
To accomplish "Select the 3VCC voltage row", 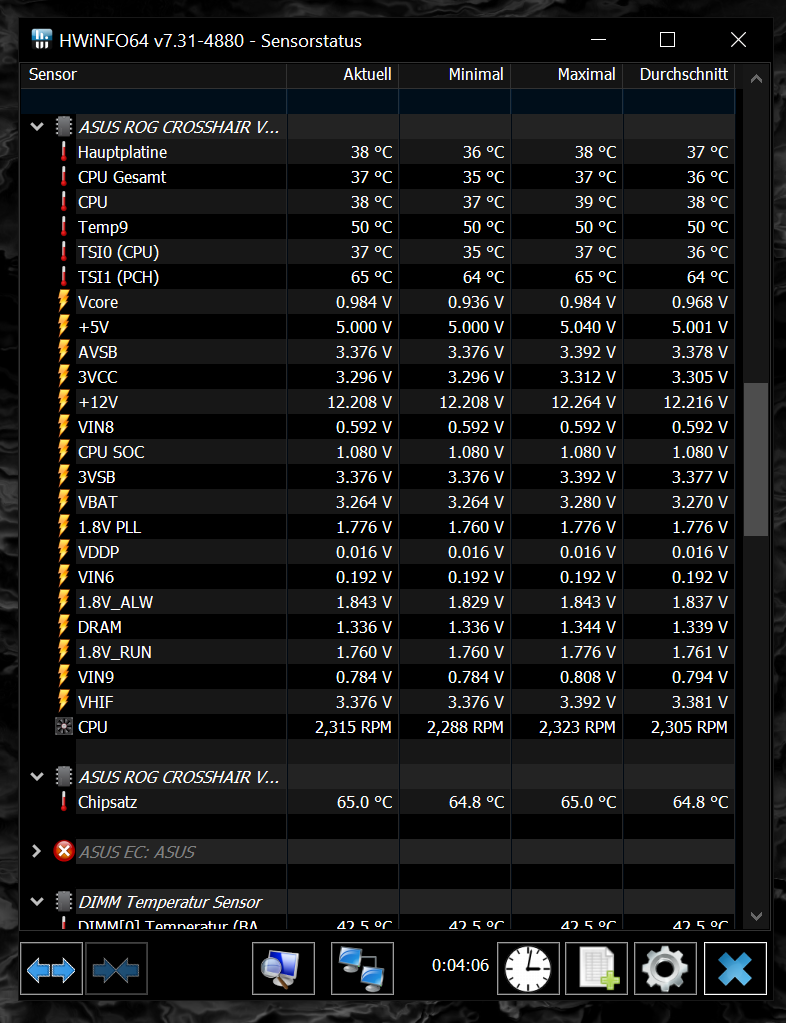I will (378, 376).
